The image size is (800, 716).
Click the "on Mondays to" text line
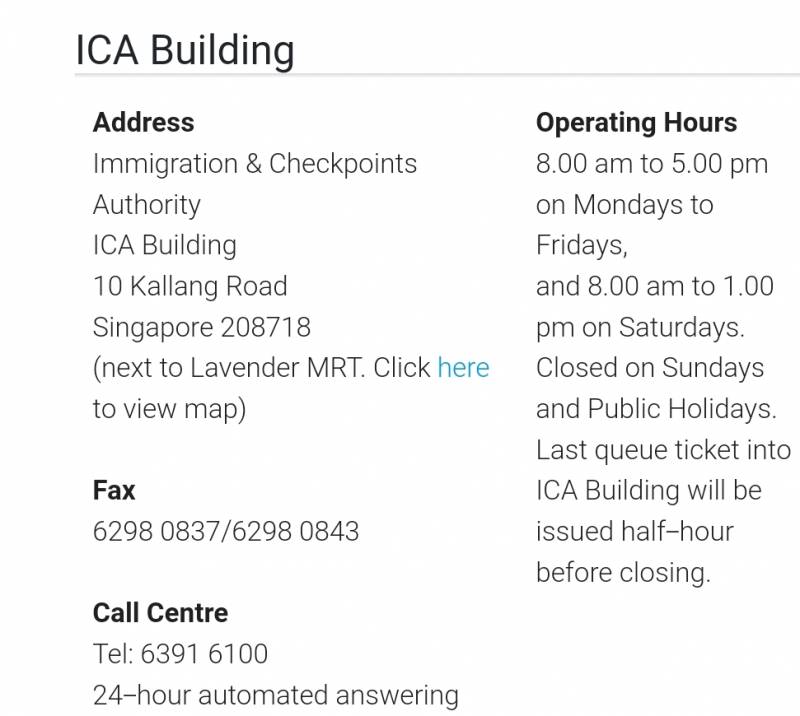(x=624, y=205)
